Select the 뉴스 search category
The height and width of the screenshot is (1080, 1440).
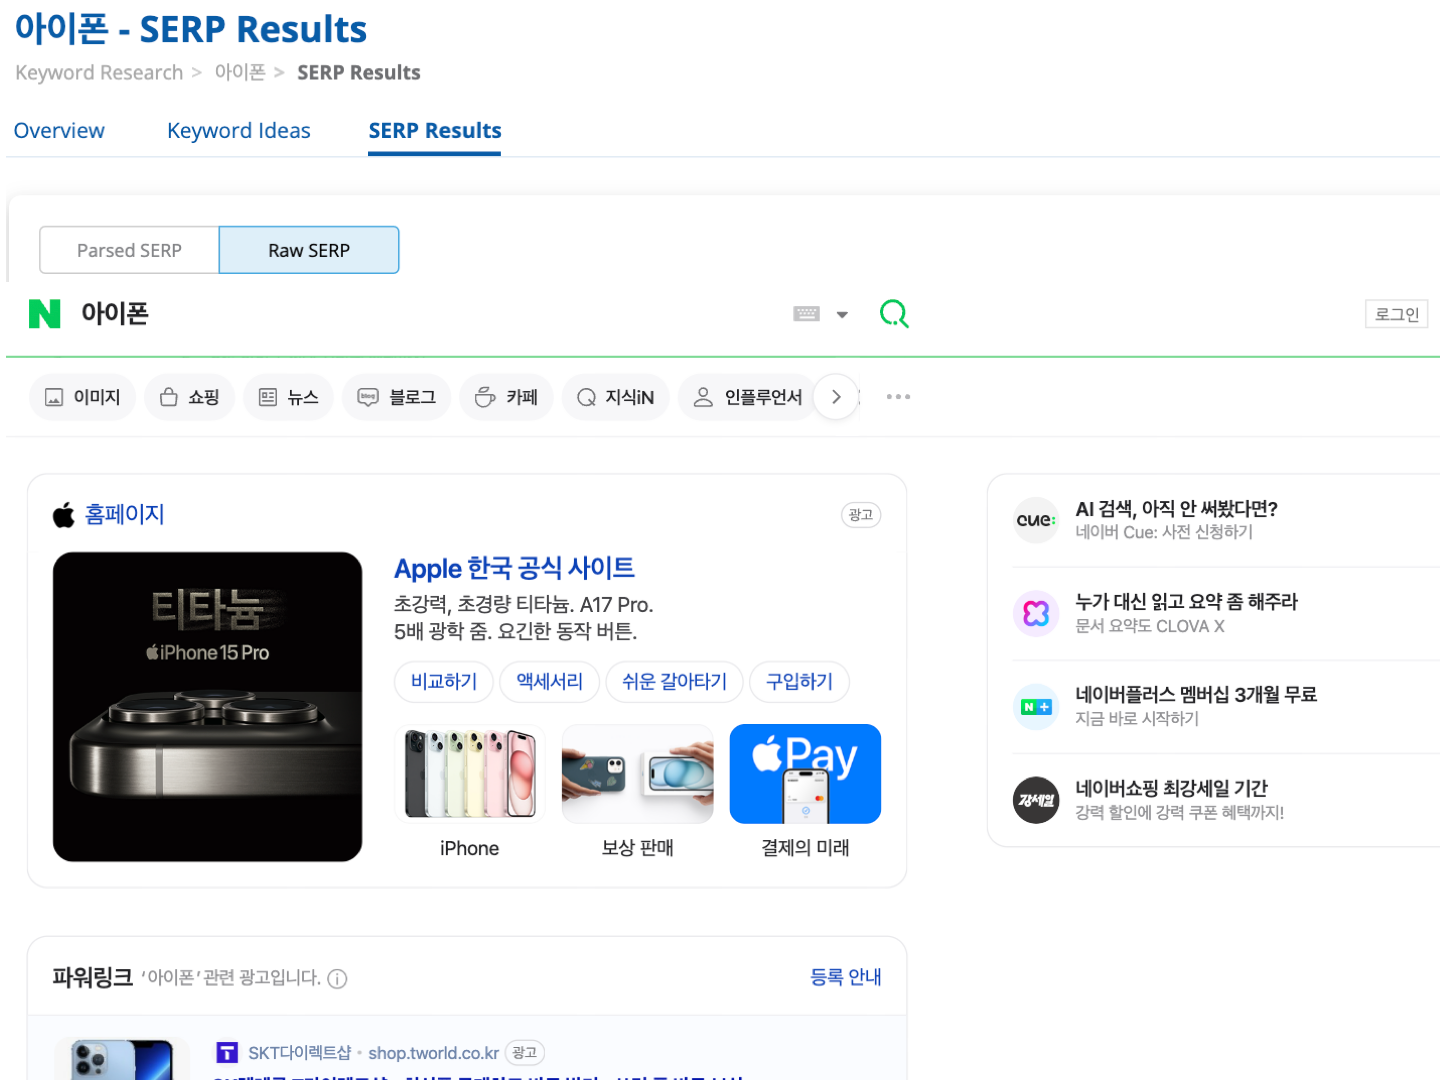pyautogui.click(x=289, y=397)
